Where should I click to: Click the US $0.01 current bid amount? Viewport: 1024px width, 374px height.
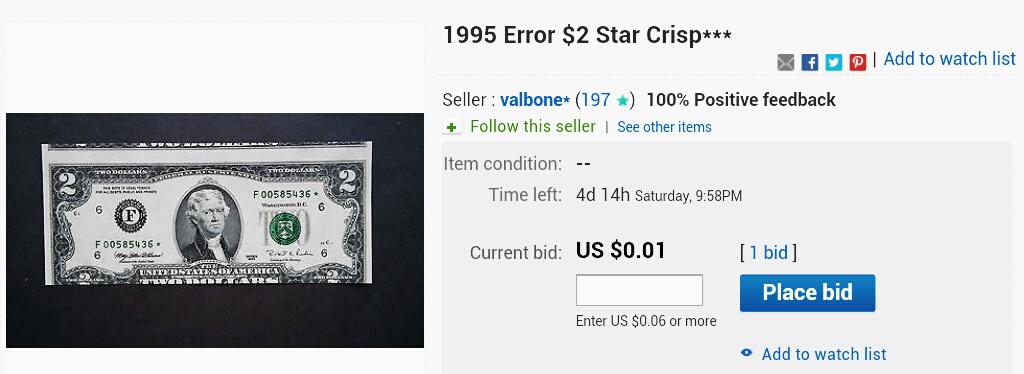tap(620, 251)
